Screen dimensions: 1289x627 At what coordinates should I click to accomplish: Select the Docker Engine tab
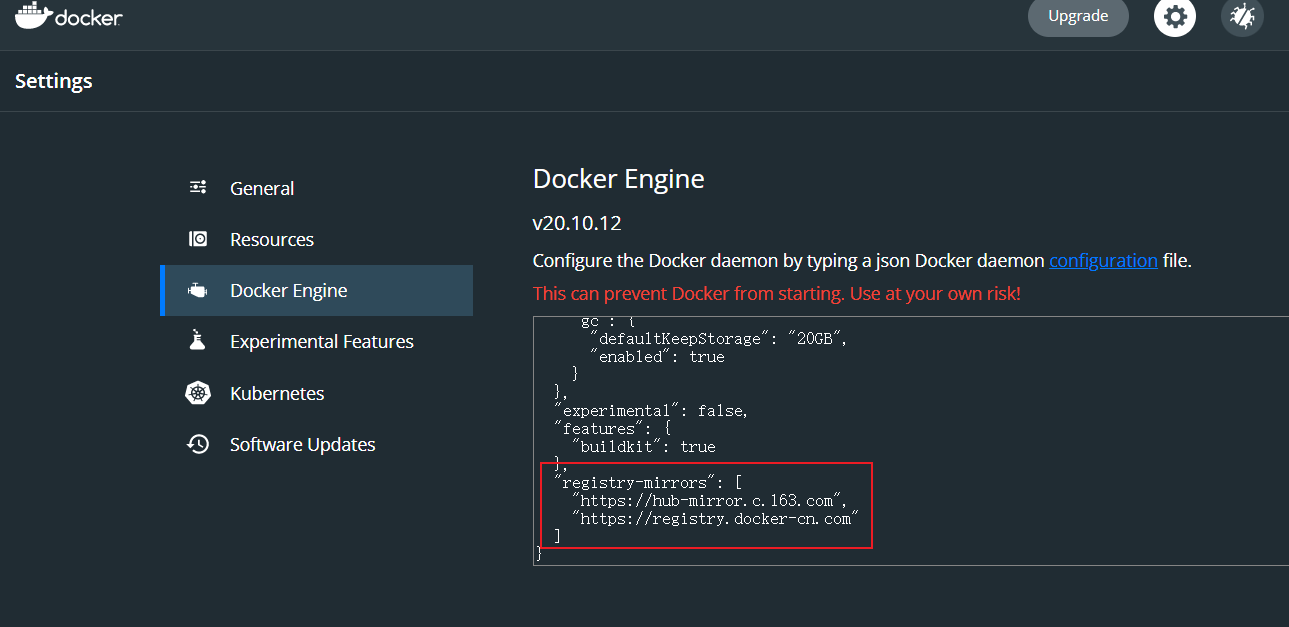316,290
